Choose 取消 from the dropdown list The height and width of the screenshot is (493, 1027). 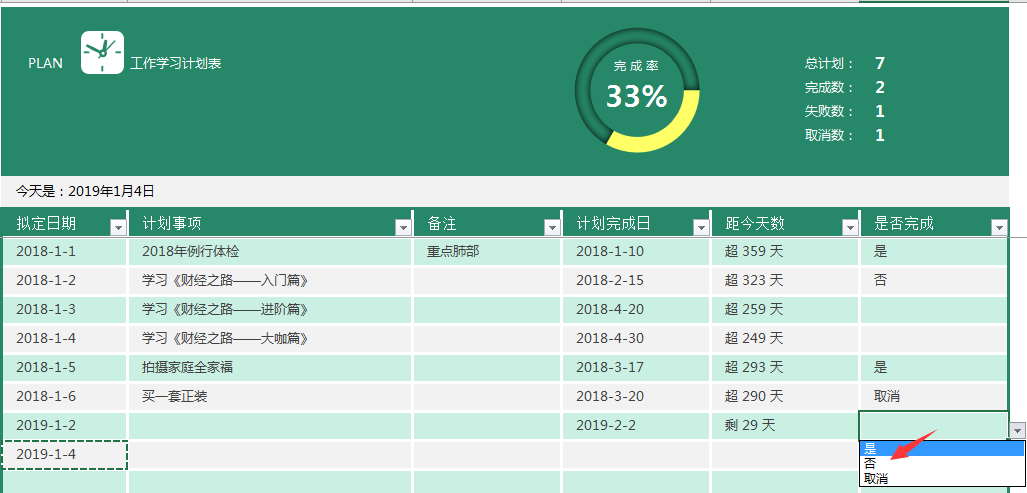click(x=941, y=479)
